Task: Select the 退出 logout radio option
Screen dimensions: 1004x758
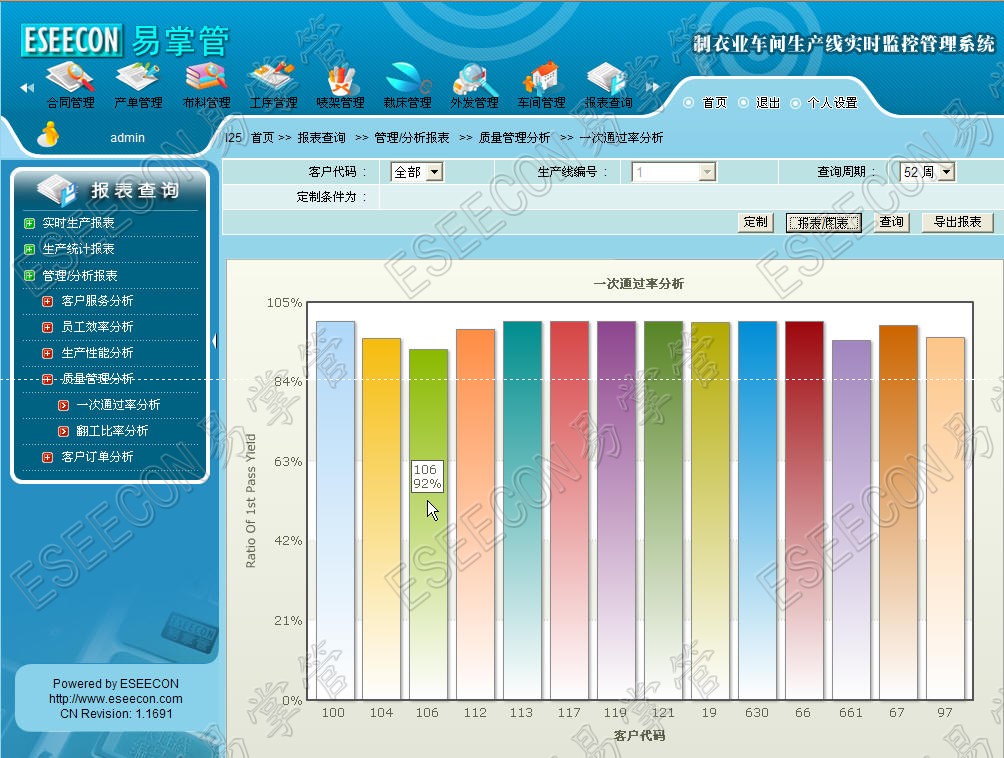Action: 743,103
